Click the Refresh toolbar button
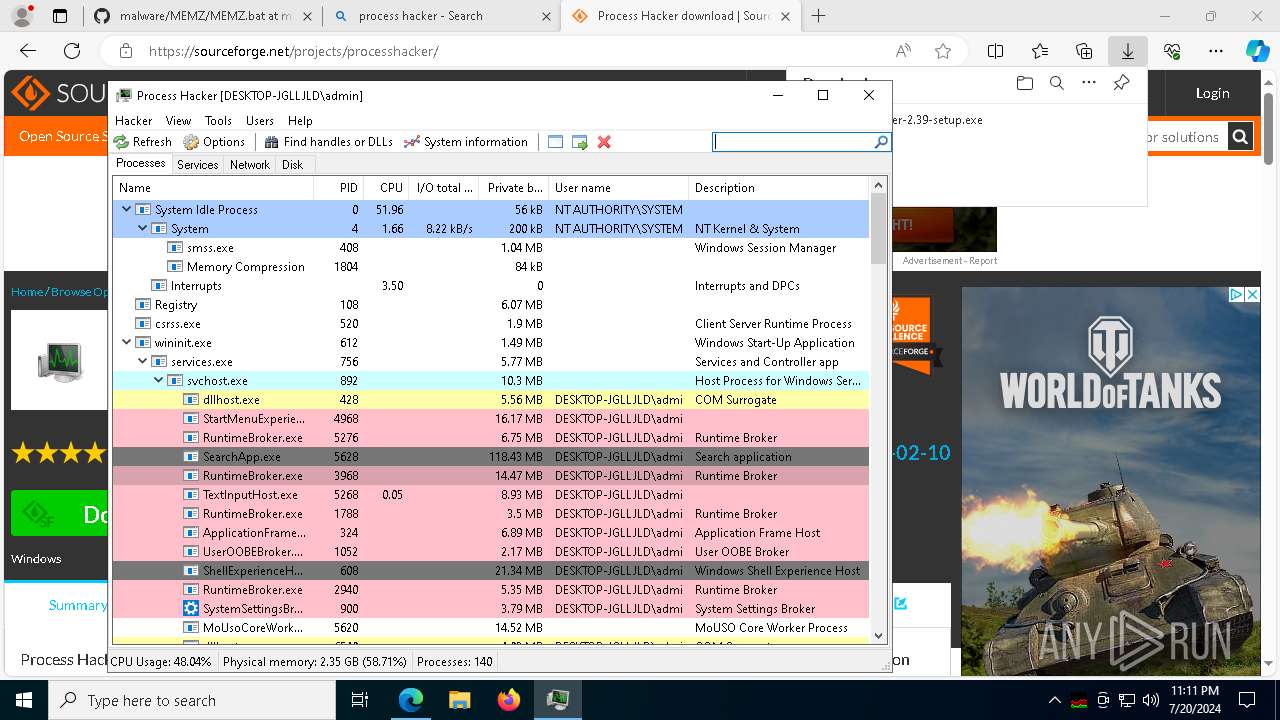The height and width of the screenshot is (720, 1280). [x=143, y=142]
